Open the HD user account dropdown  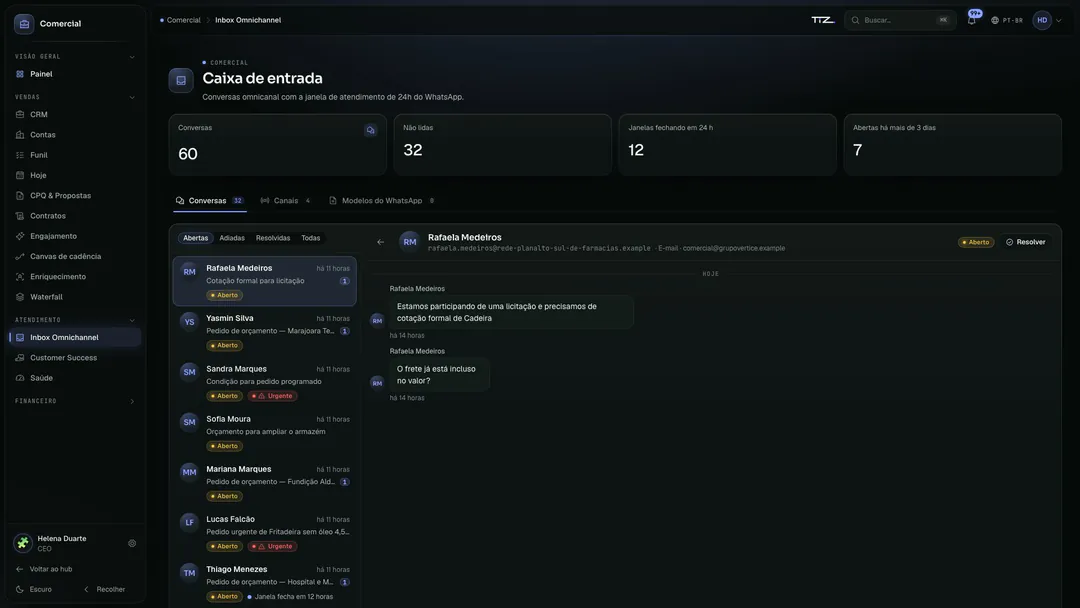pyautogui.click(x=1047, y=20)
